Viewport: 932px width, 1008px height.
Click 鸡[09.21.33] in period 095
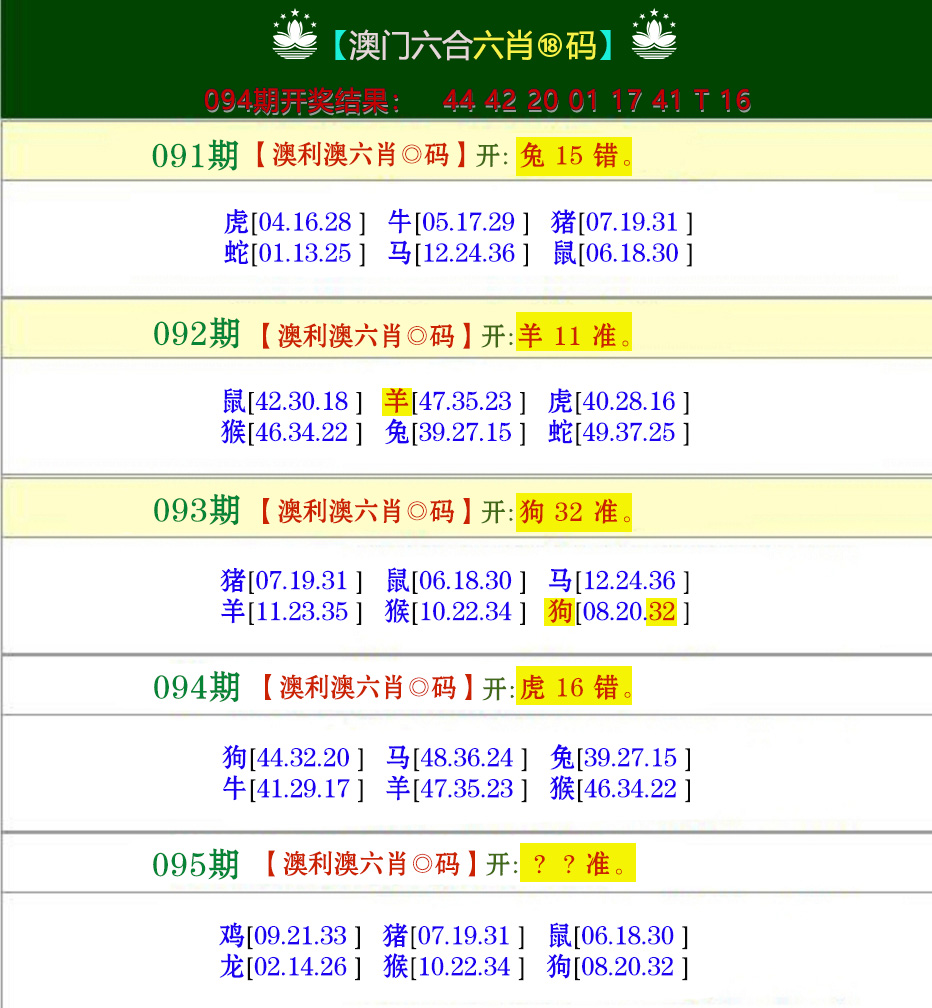click(291, 936)
